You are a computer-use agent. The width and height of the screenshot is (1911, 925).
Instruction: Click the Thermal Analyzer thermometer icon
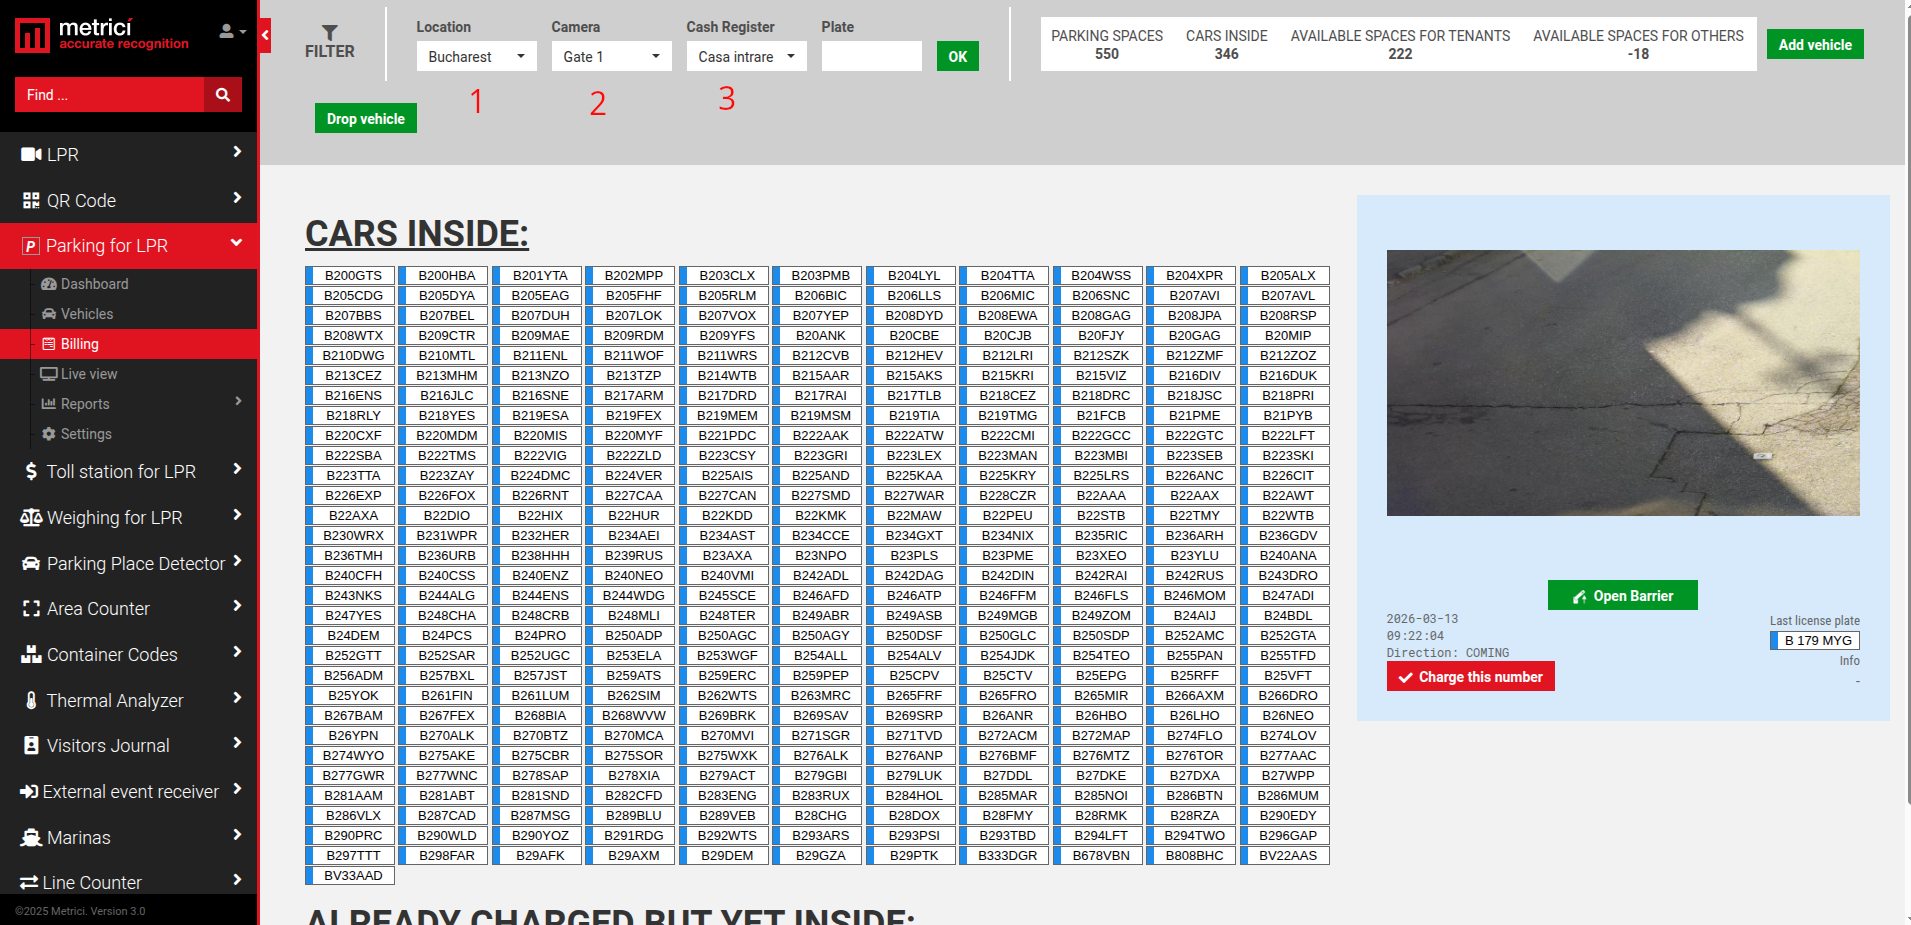pyautogui.click(x=31, y=700)
